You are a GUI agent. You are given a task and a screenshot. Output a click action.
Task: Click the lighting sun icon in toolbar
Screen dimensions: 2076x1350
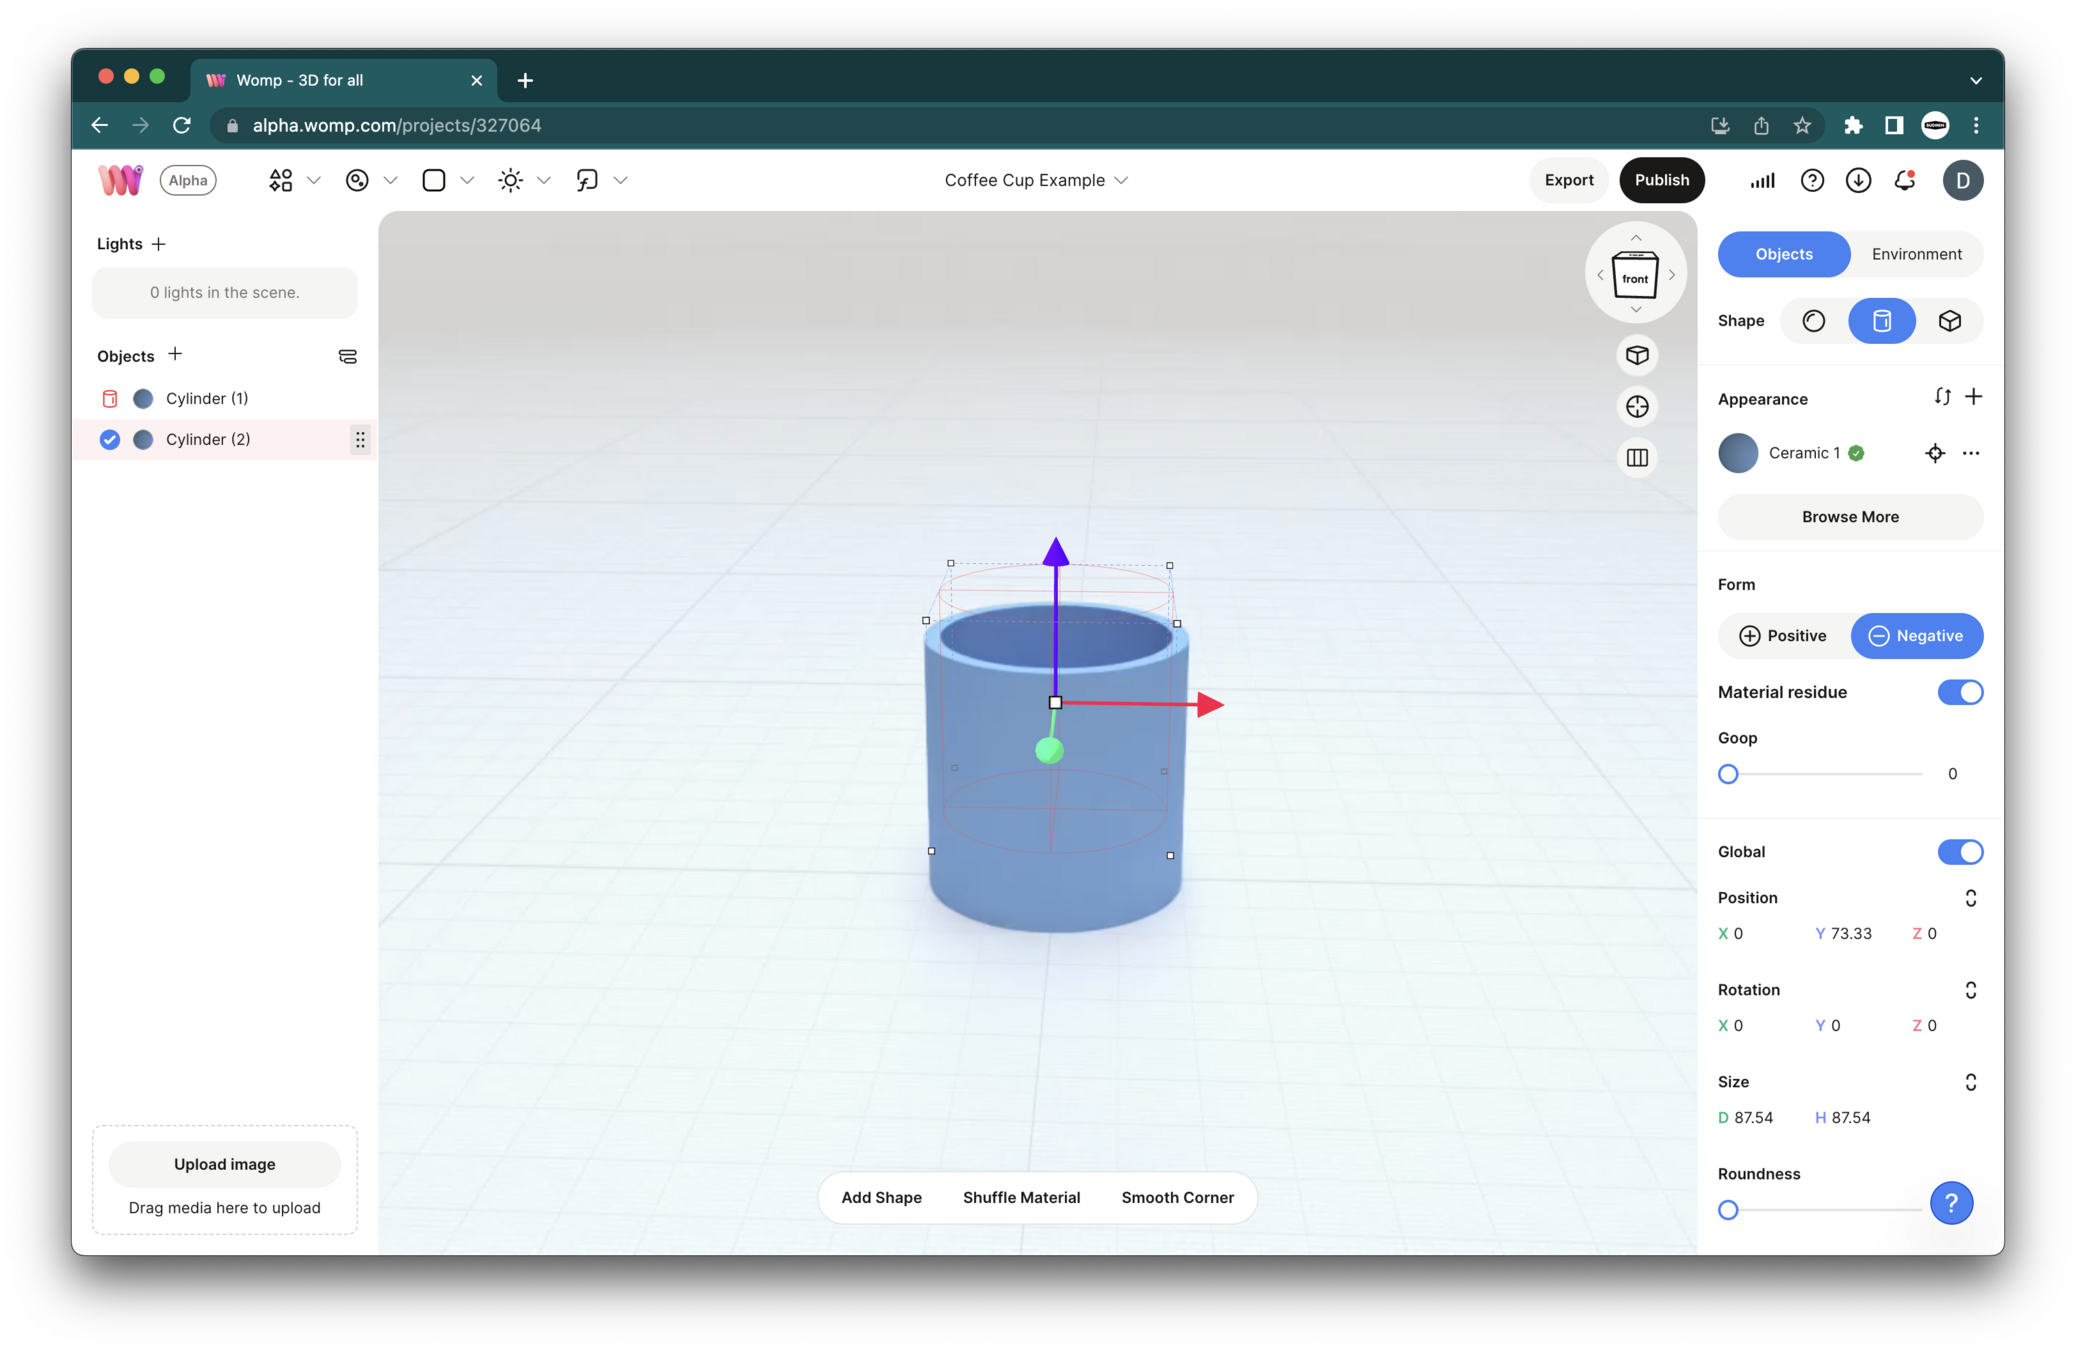(x=510, y=180)
